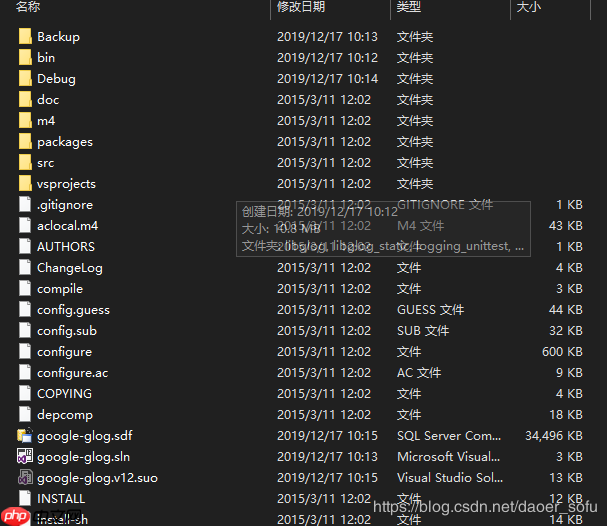
Task: Click the AC 文件 type cell
Action: (x=419, y=373)
